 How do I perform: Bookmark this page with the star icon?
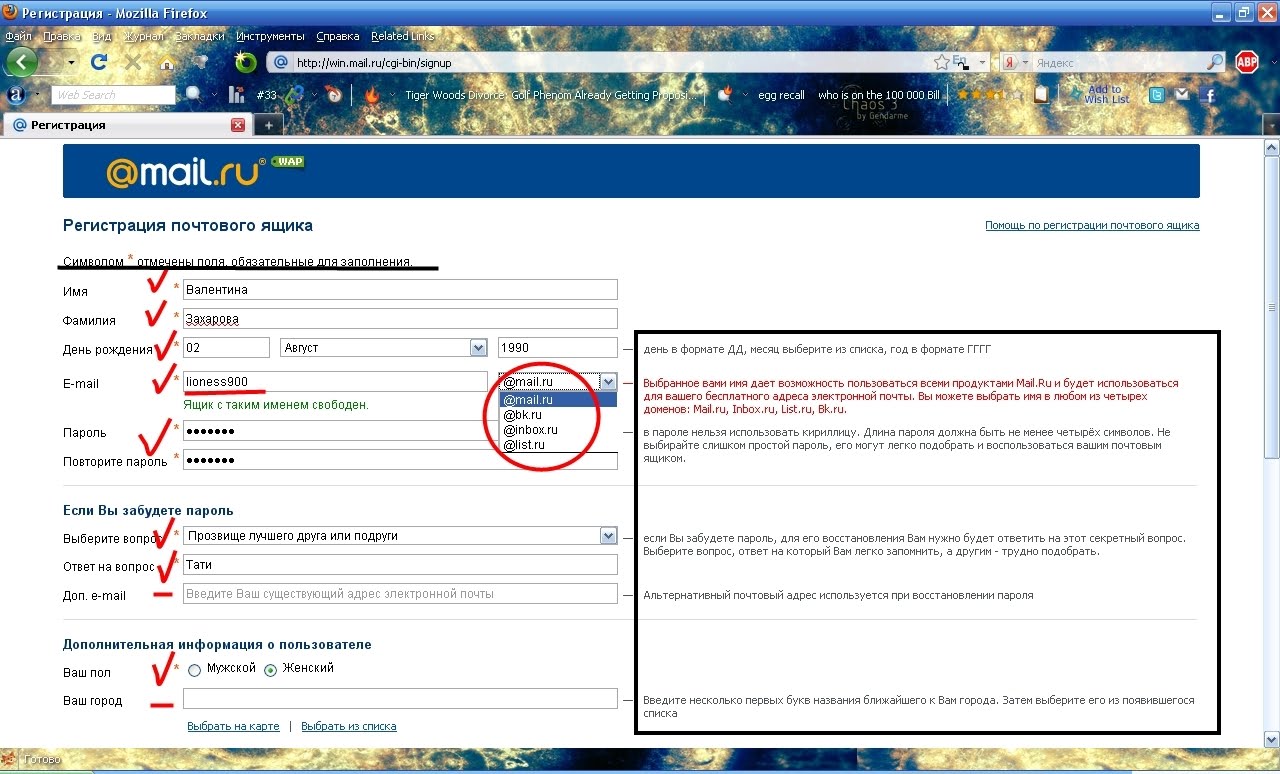point(941,62)
